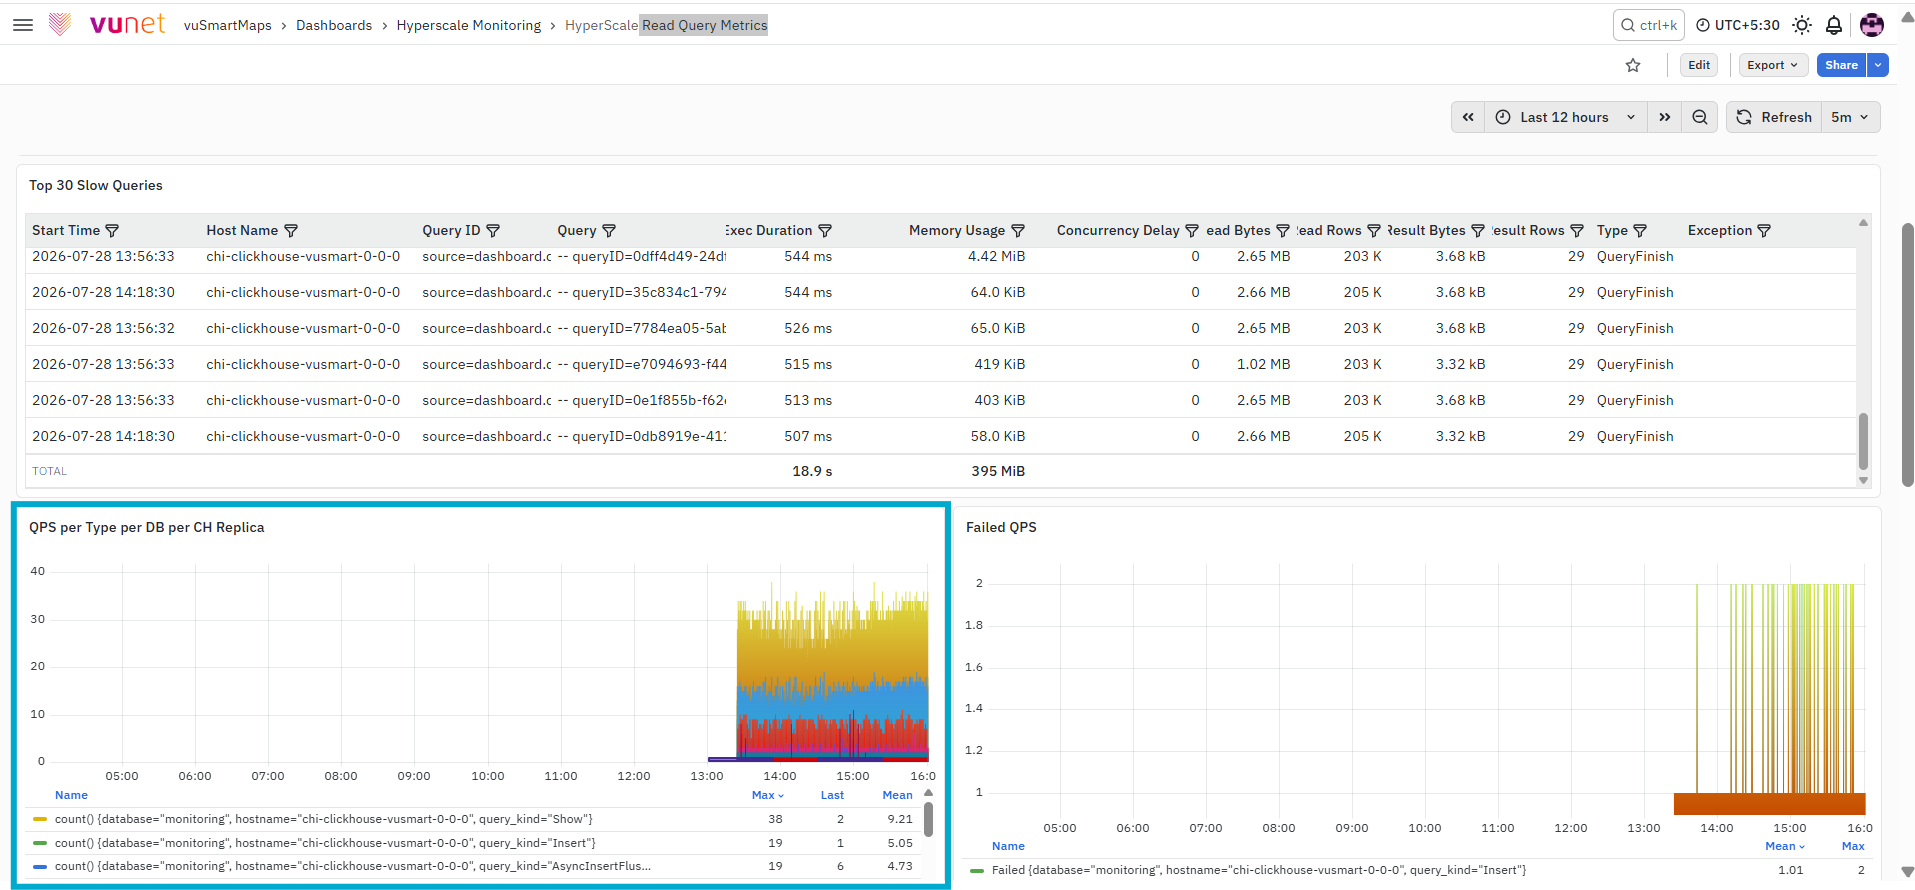
Task: Zoom out time range magnifier icon
Action: coord(1700,117)
